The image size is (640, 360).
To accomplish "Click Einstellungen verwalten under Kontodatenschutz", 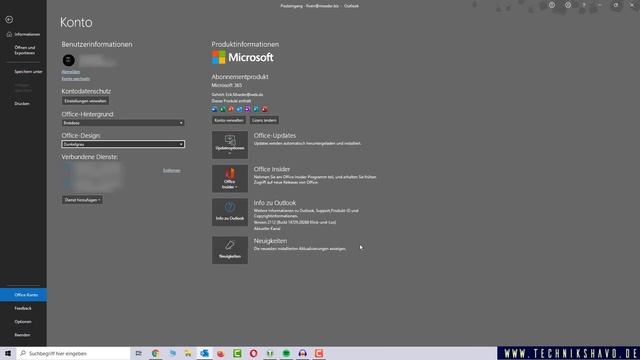I will [85, 101].
